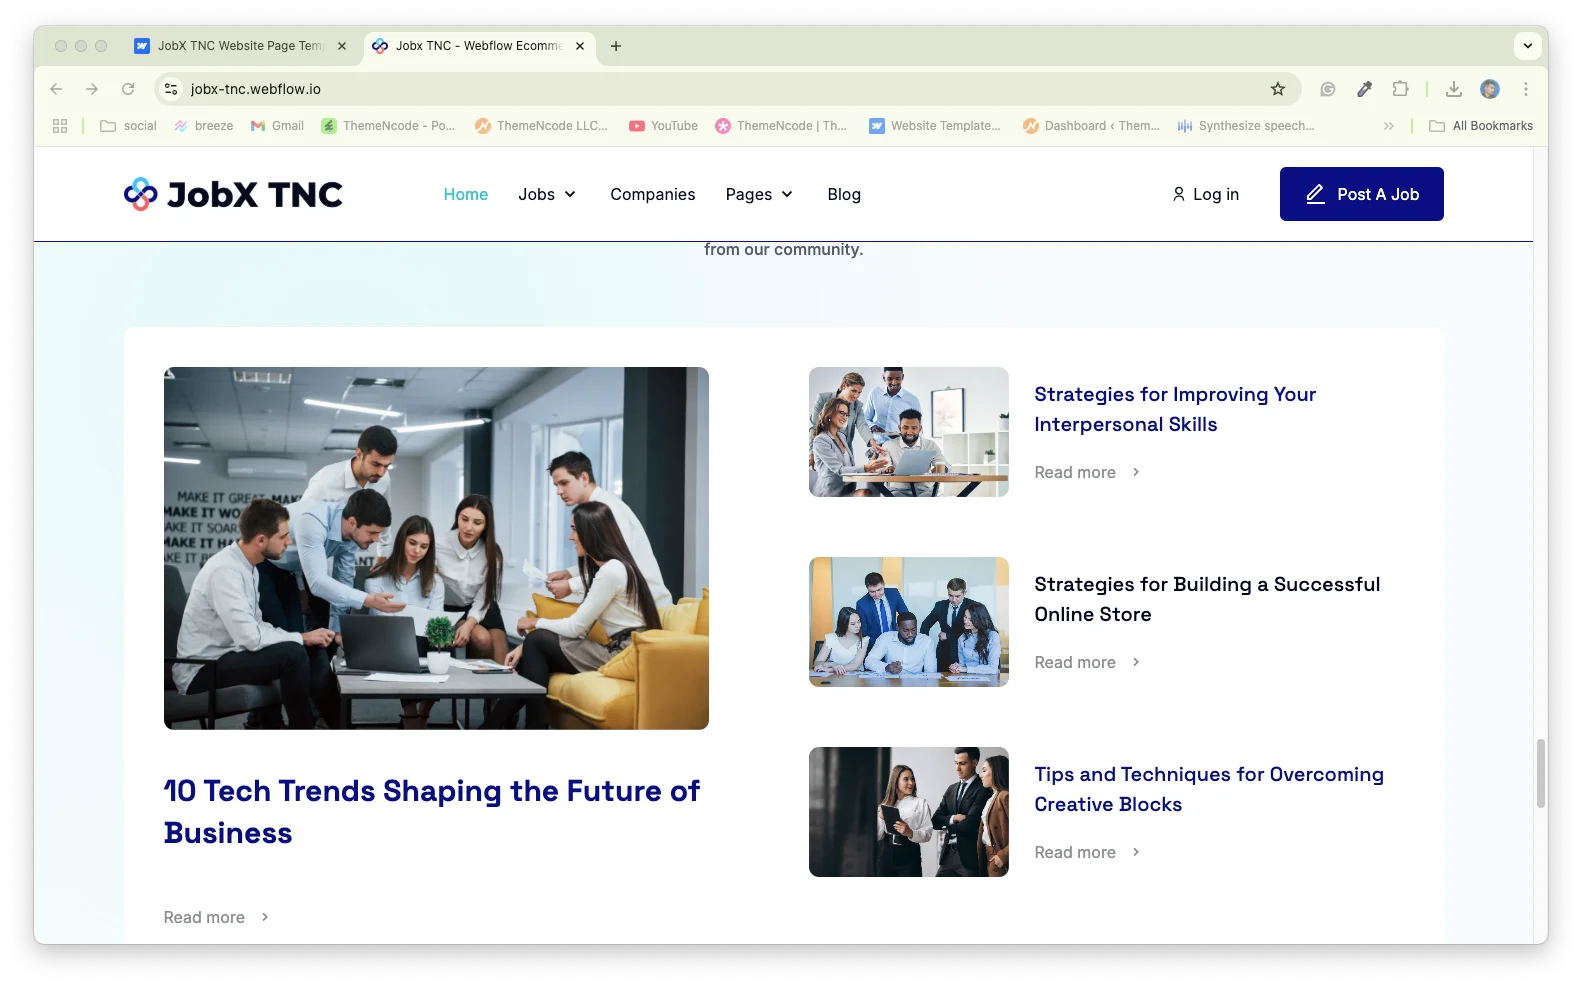Image resolution: width=1582 pixels, height=986 pixels.
Task: Open the downloads icon in the toolbar
Action: click(x=1454, y=89)
